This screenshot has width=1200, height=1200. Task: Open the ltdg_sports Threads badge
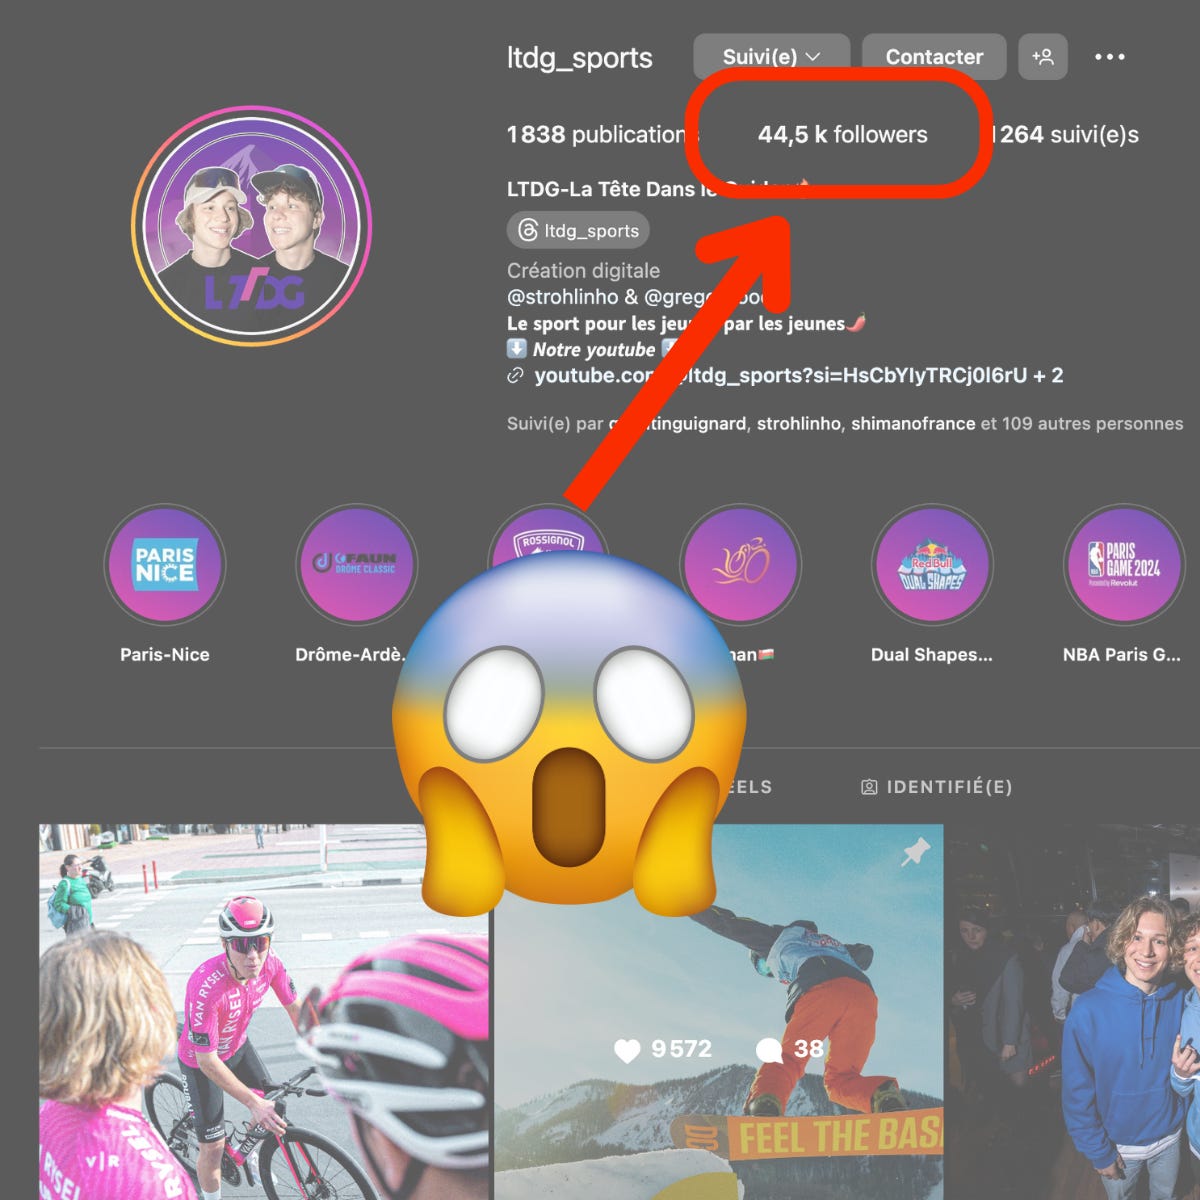(x=578, y=231)
